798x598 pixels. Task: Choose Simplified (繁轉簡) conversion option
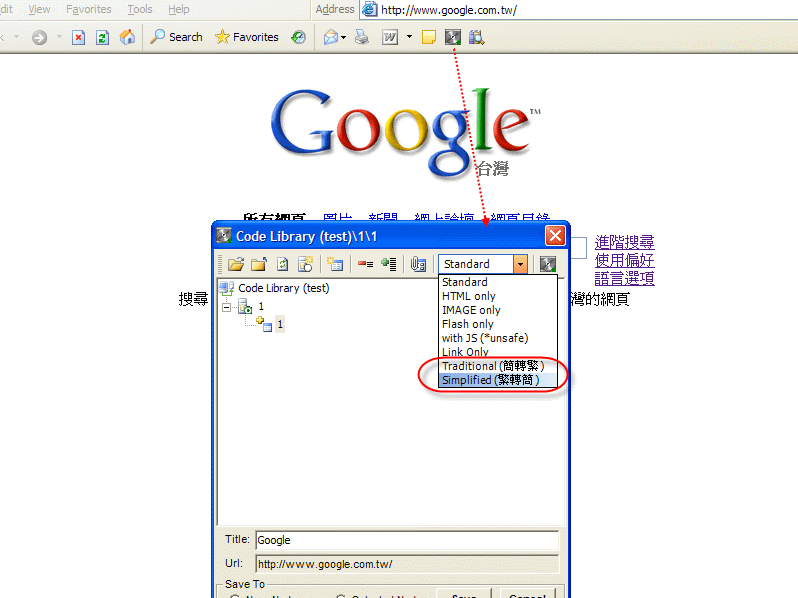coord(498,380)
